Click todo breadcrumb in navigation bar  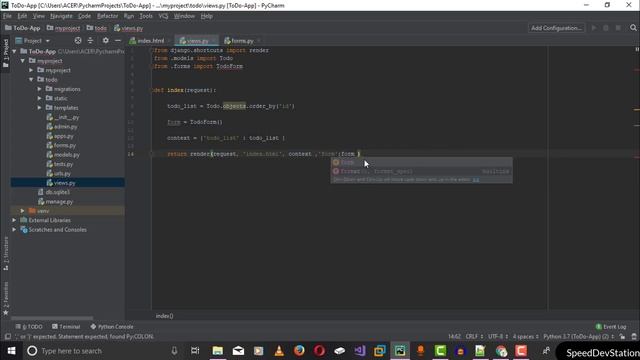(x=97, y=28)
